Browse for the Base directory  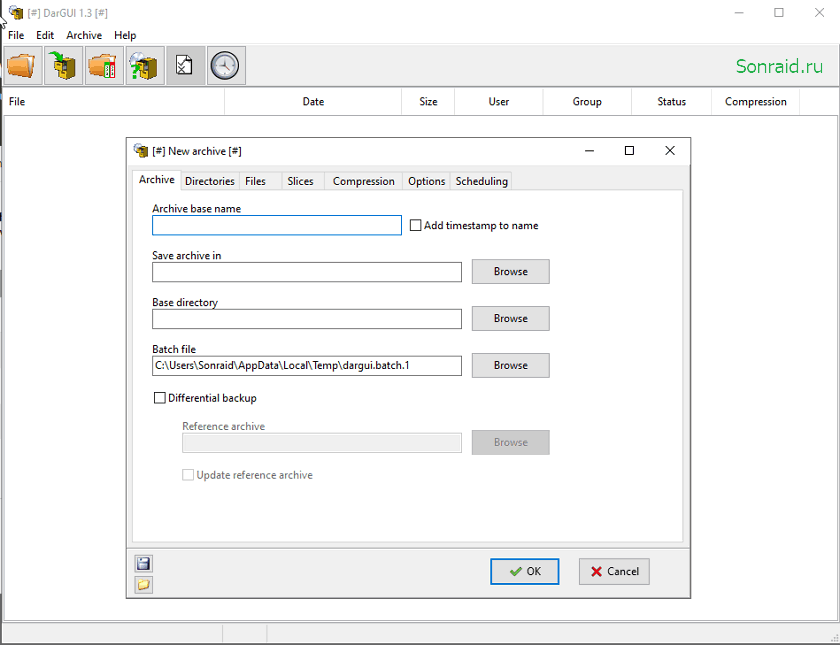(x=511, y=318)
